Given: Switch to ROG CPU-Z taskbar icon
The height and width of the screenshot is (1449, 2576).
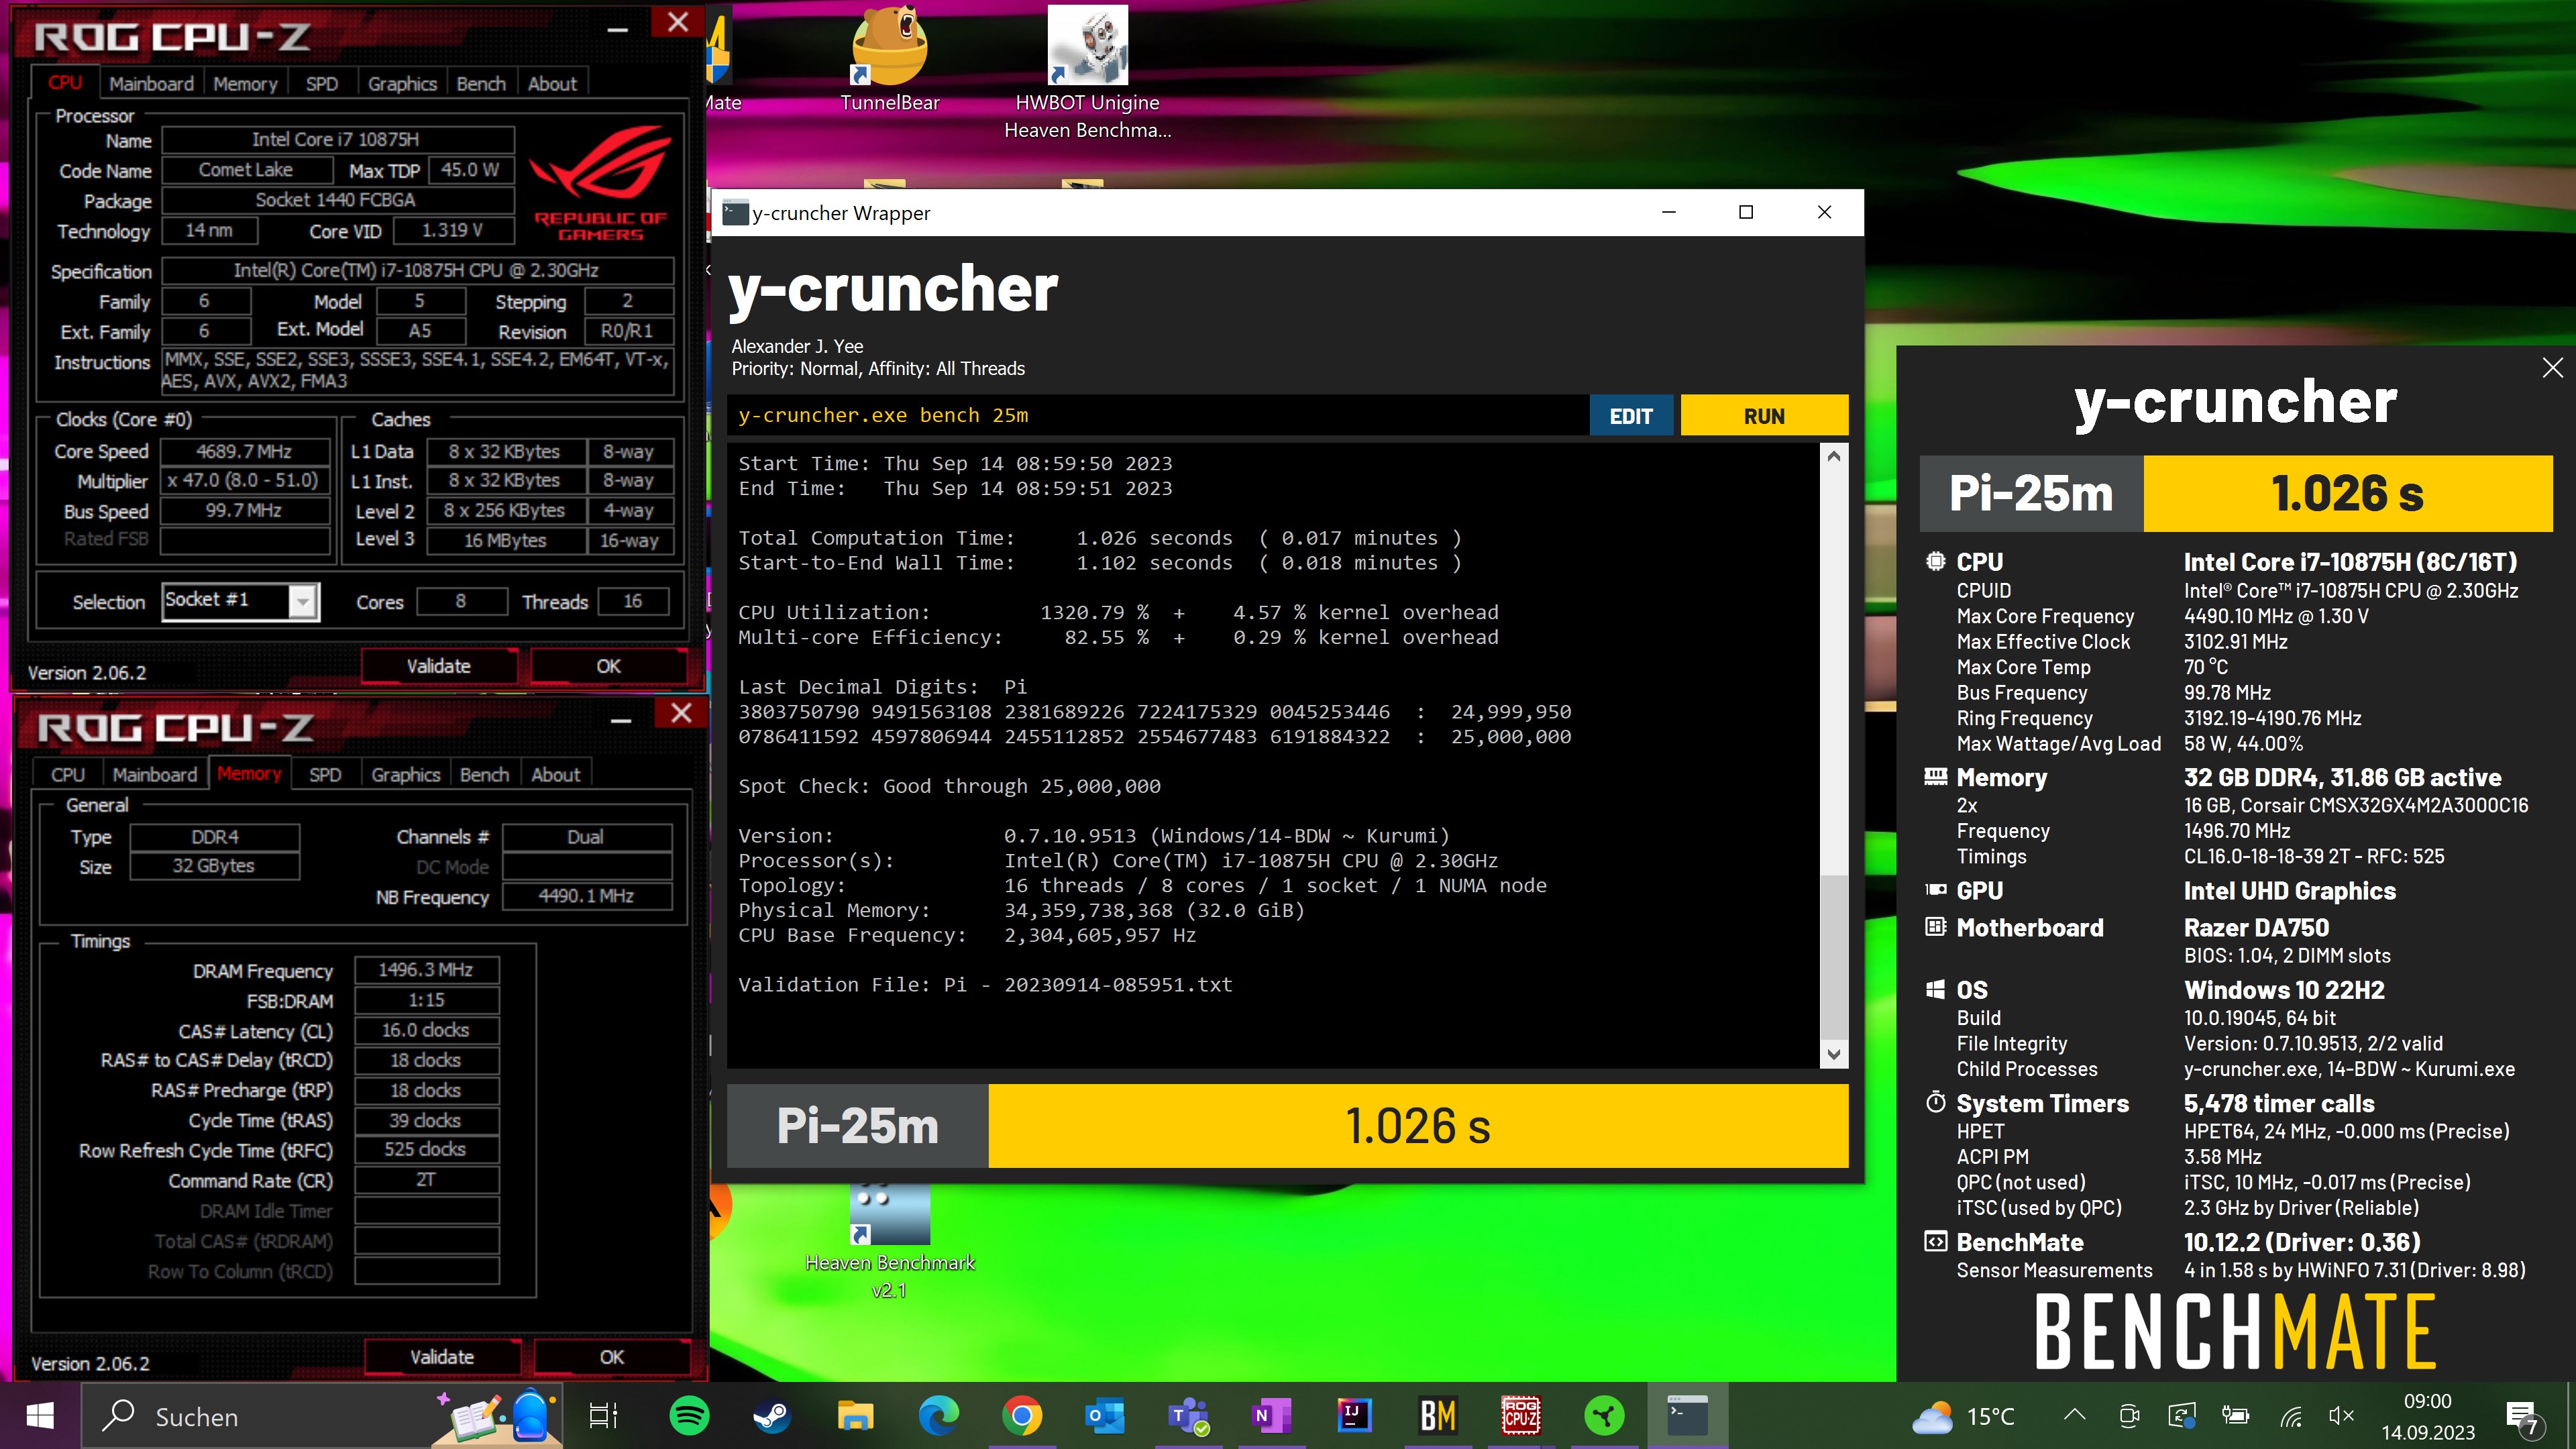Looking at the screenshot, I should tap(1521, 1416).
